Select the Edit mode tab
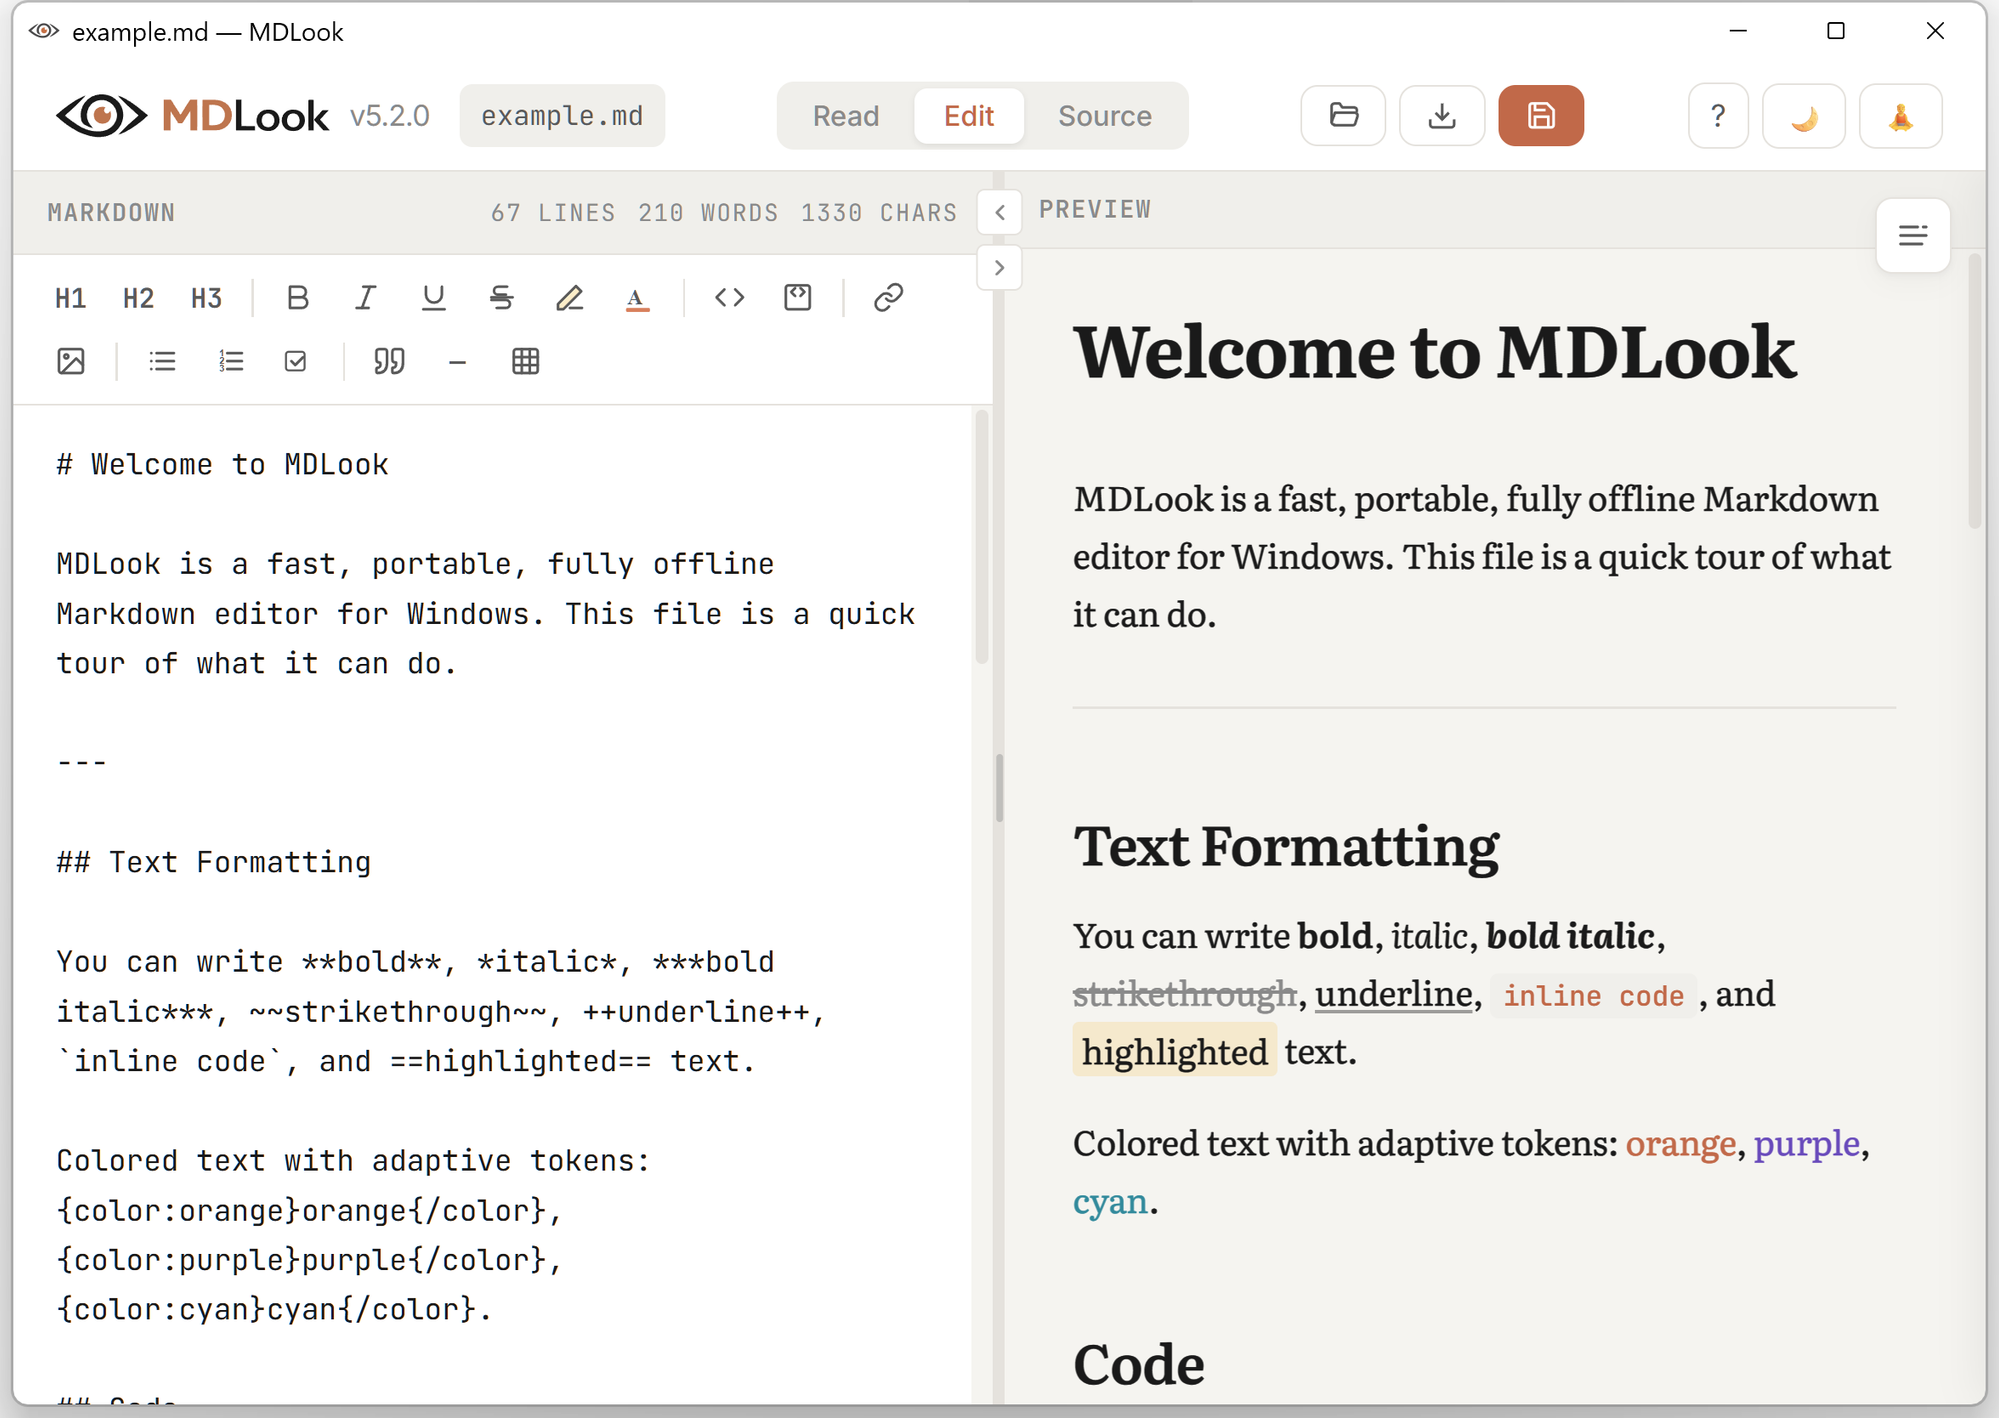Viewport: 1999px width, 1418px height. tap(968, 116)
